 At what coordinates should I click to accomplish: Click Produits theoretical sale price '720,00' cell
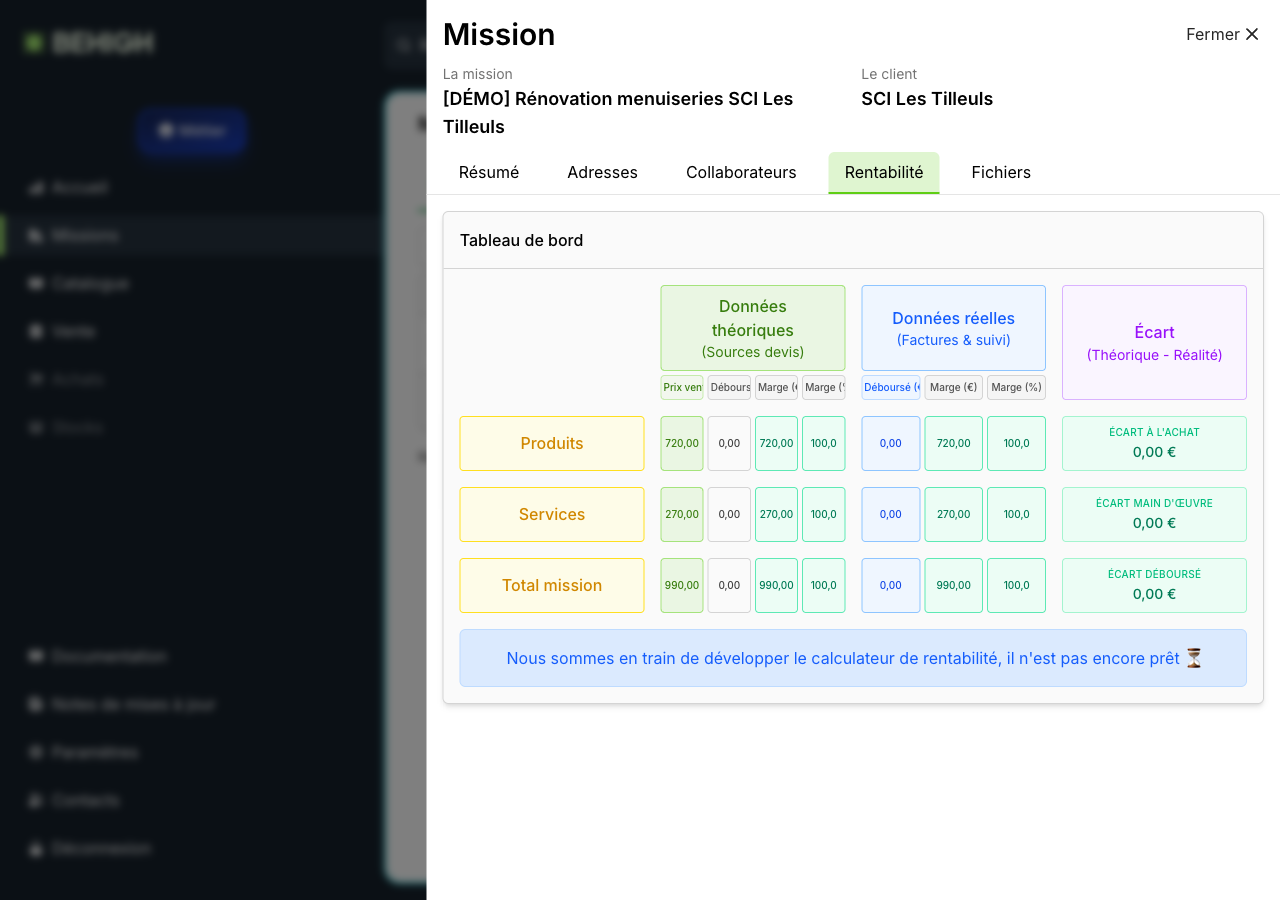(682, 443)
